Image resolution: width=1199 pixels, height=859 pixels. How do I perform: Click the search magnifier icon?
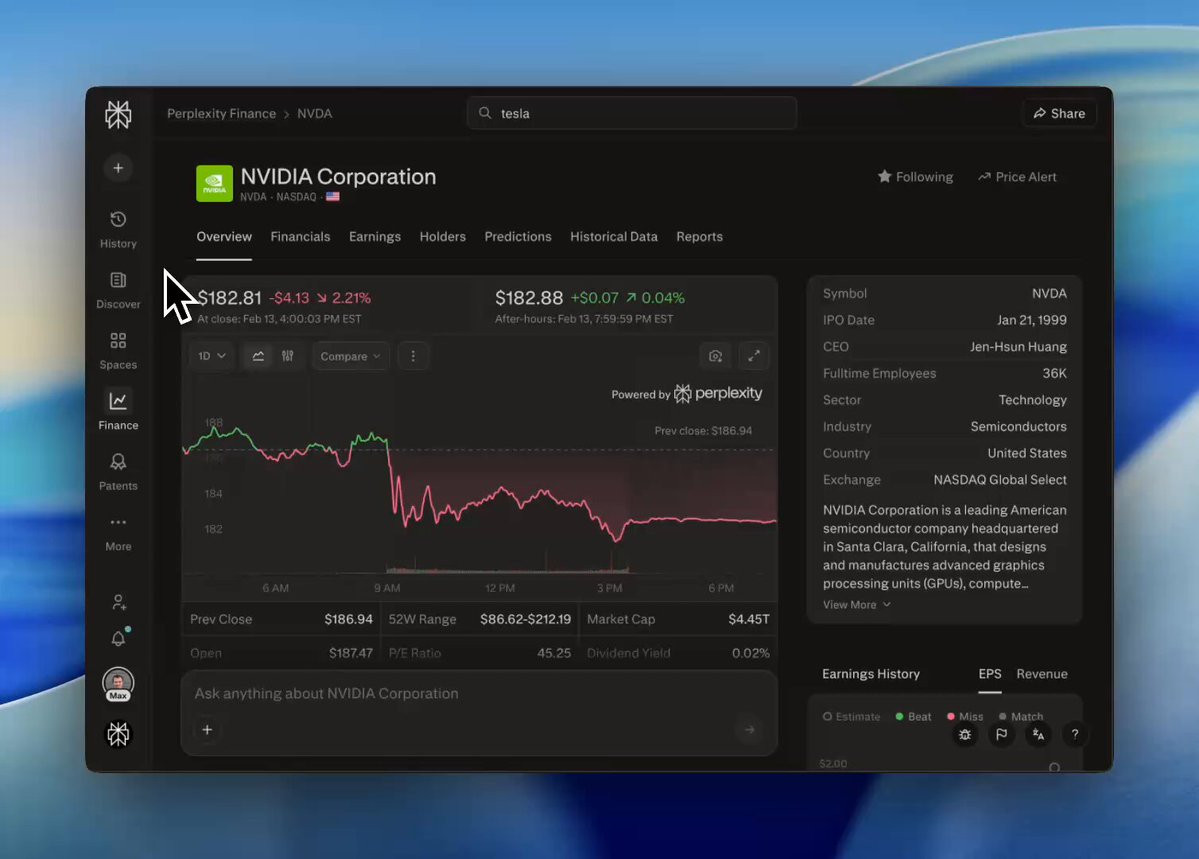point(485,113)
